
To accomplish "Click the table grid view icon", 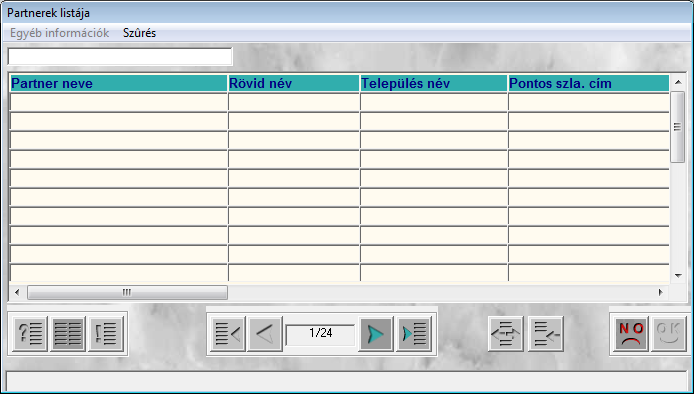I will (68, 334).
